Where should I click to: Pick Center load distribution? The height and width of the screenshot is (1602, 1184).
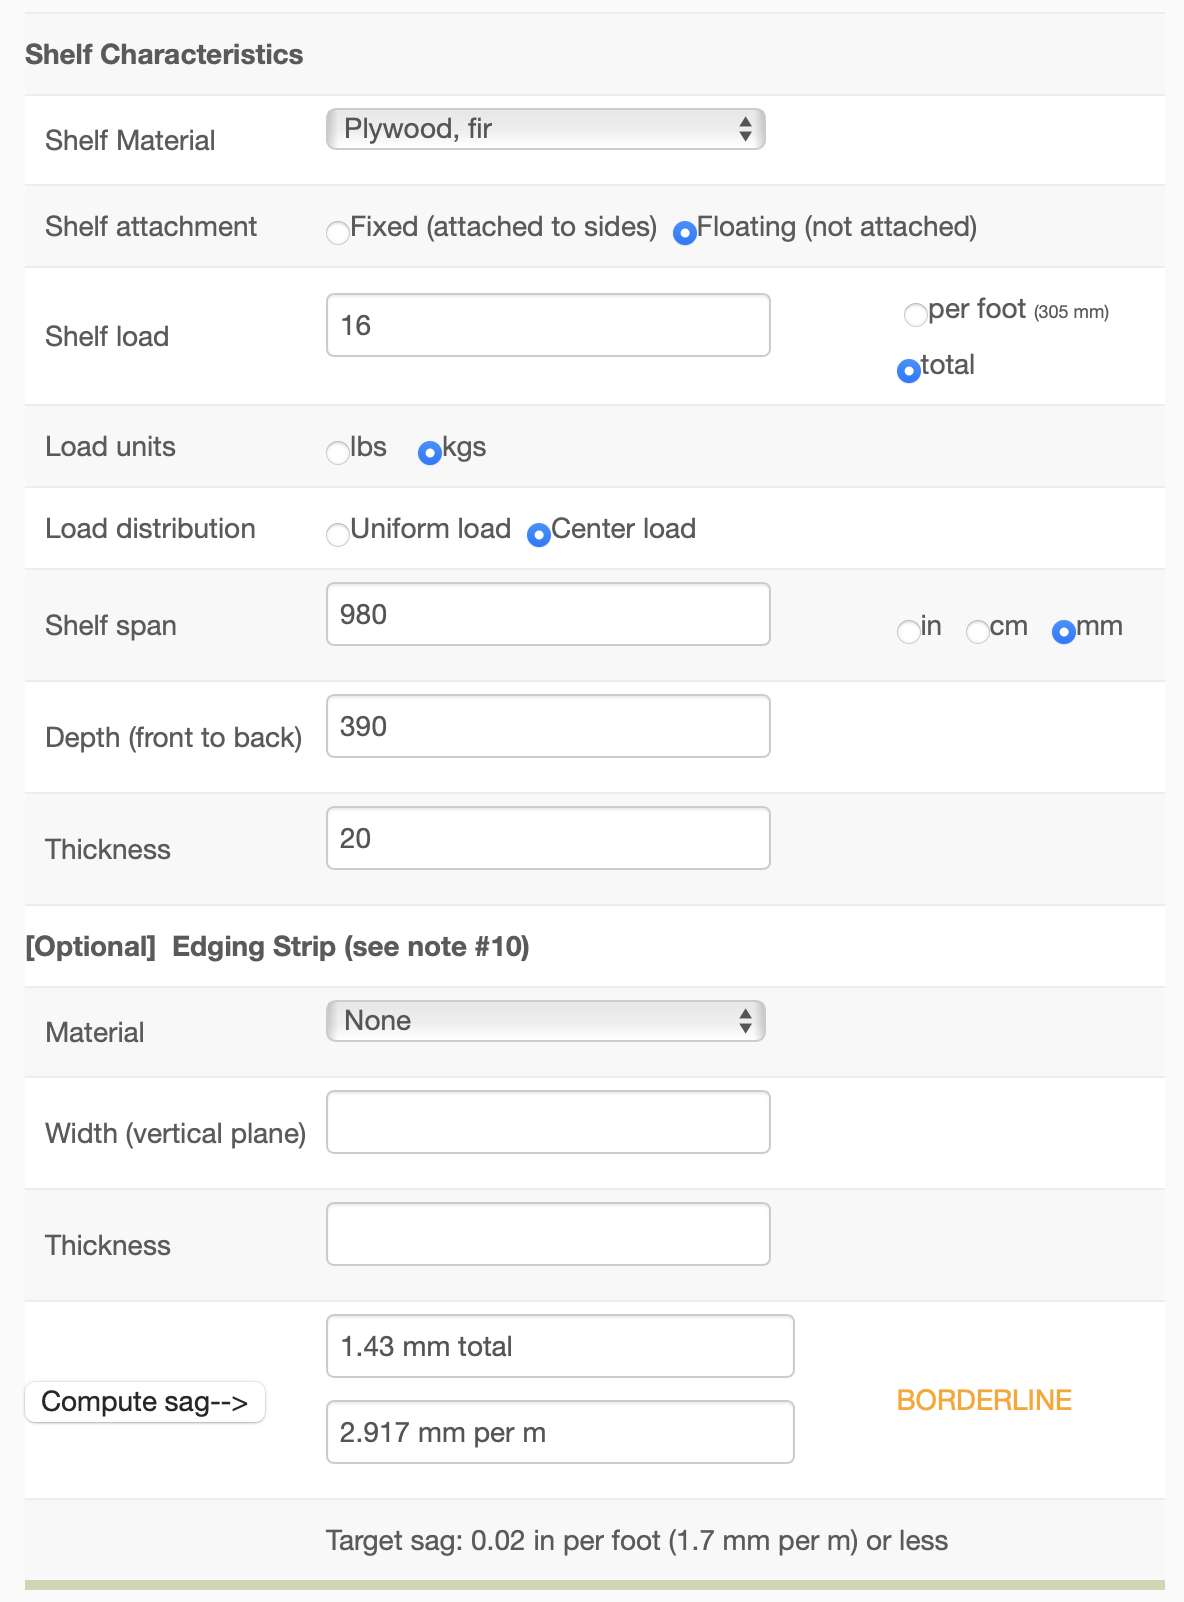(x=539, y=535)
